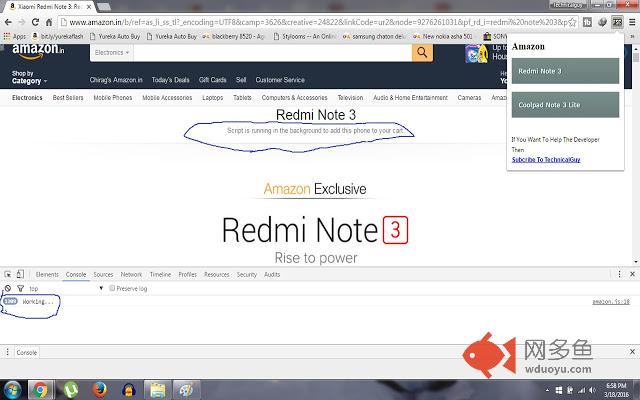
Task: Open the Amazon.in logo
Action: [38, 50]
